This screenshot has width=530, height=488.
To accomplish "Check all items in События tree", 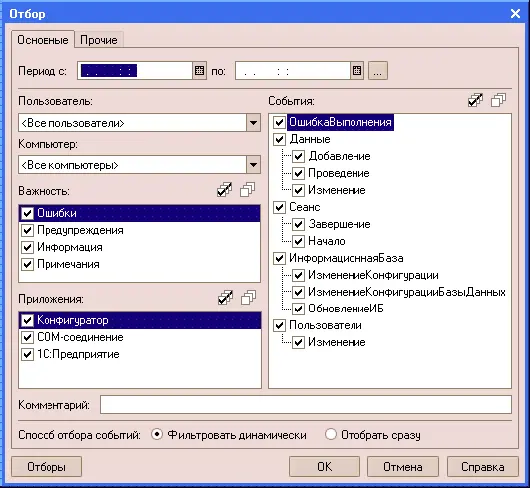I will [476, 100].
